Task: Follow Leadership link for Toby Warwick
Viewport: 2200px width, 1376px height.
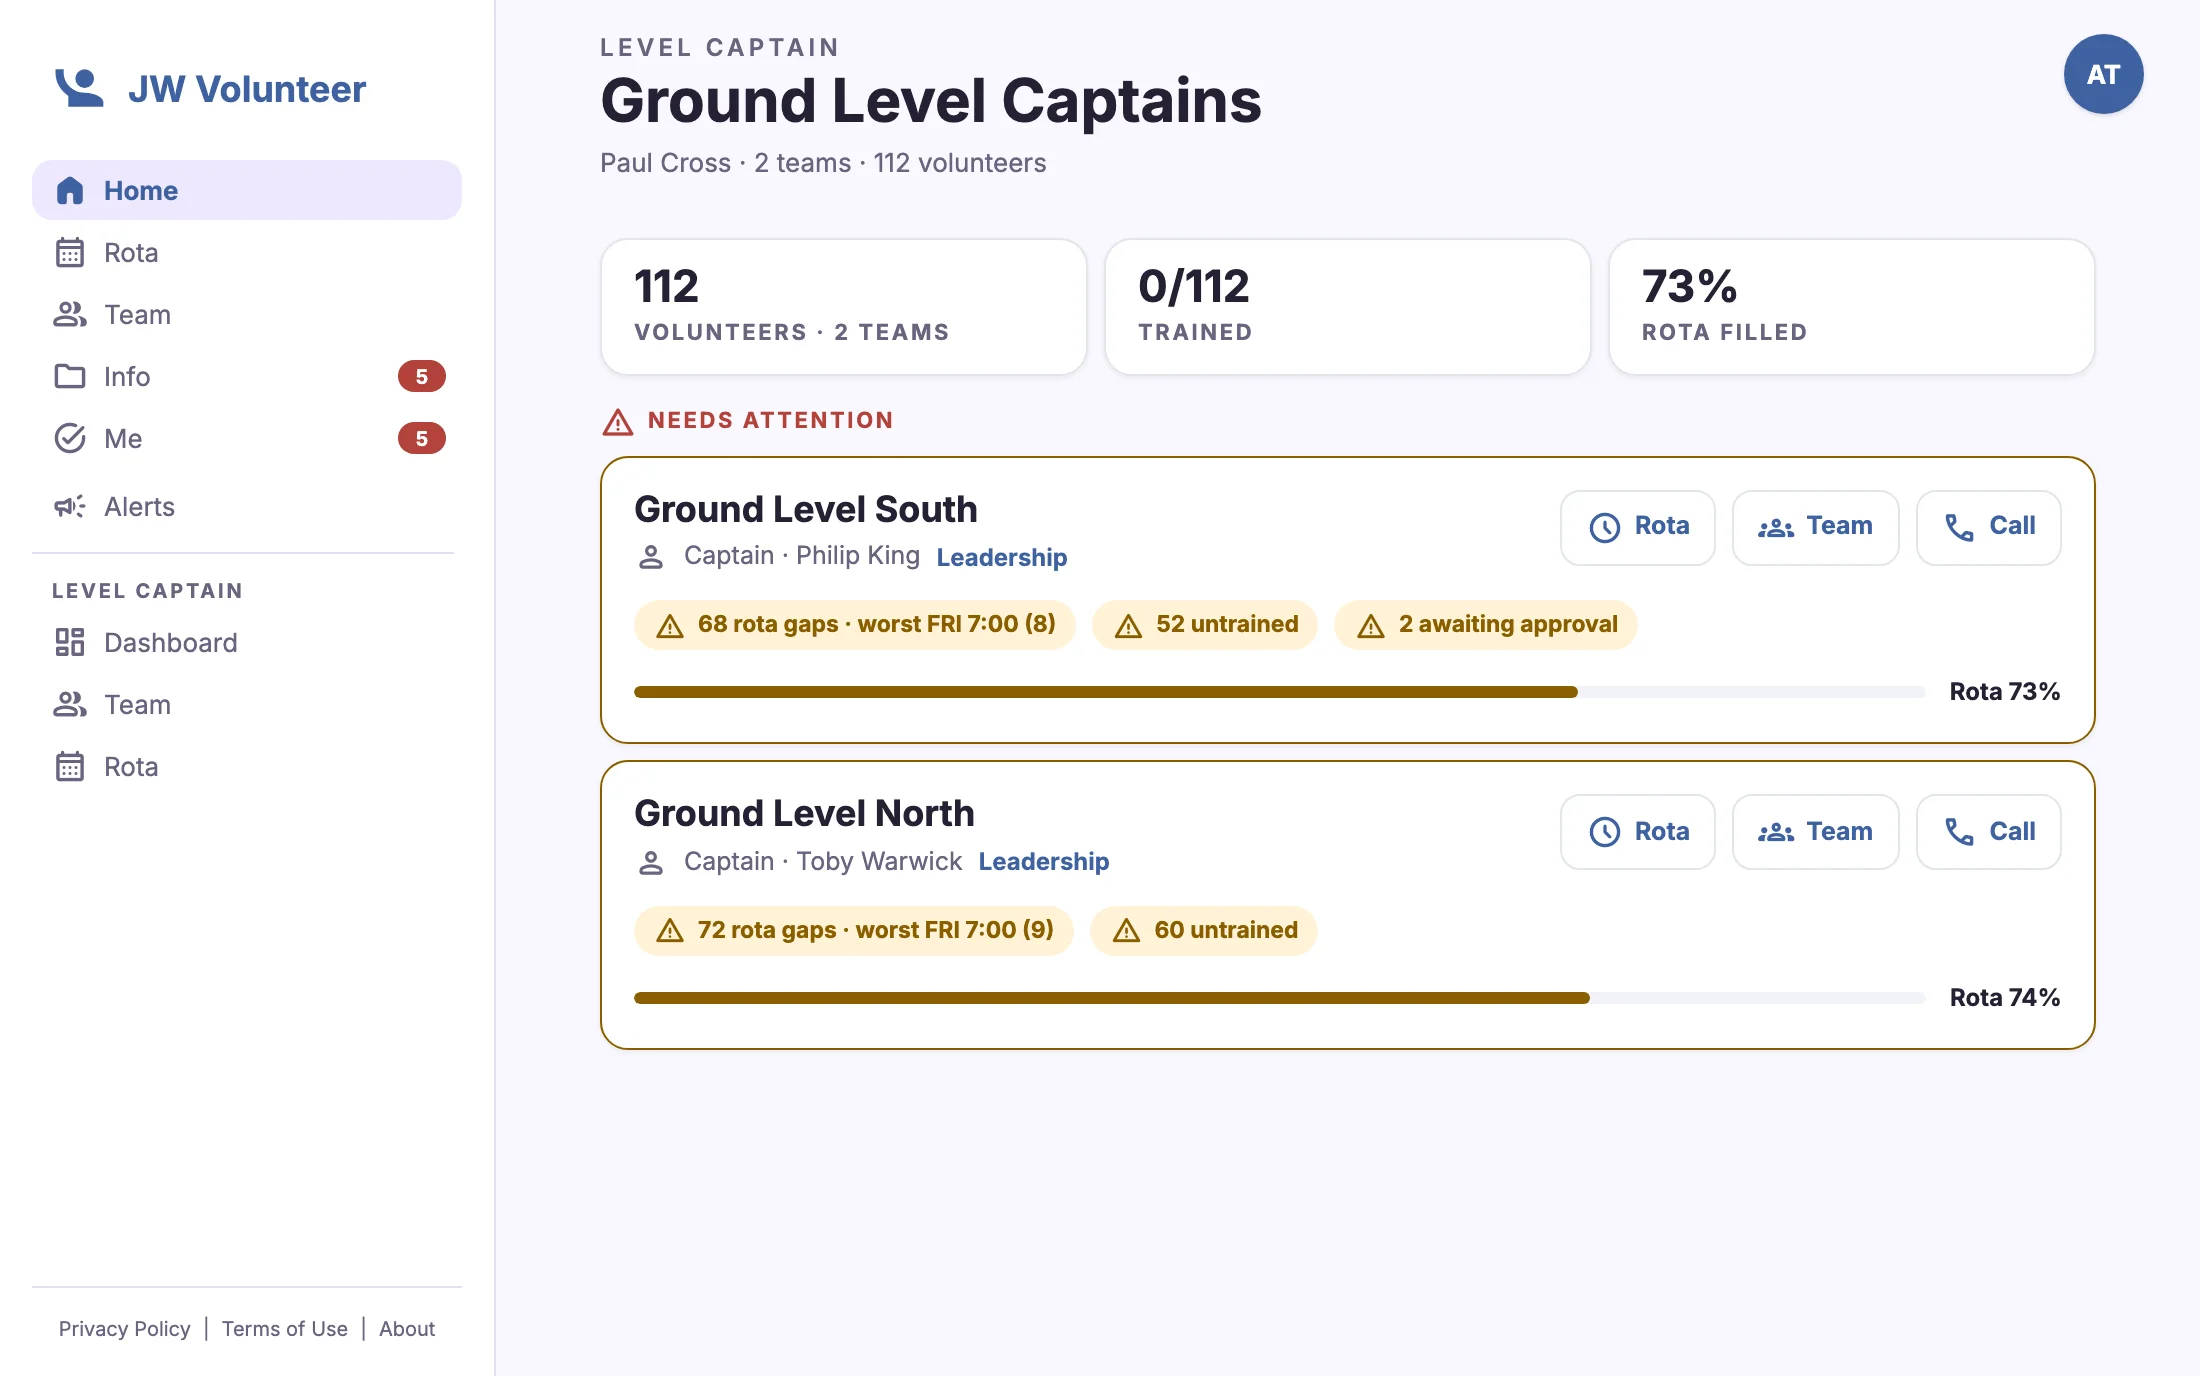Action: [x=1044, y=861]
